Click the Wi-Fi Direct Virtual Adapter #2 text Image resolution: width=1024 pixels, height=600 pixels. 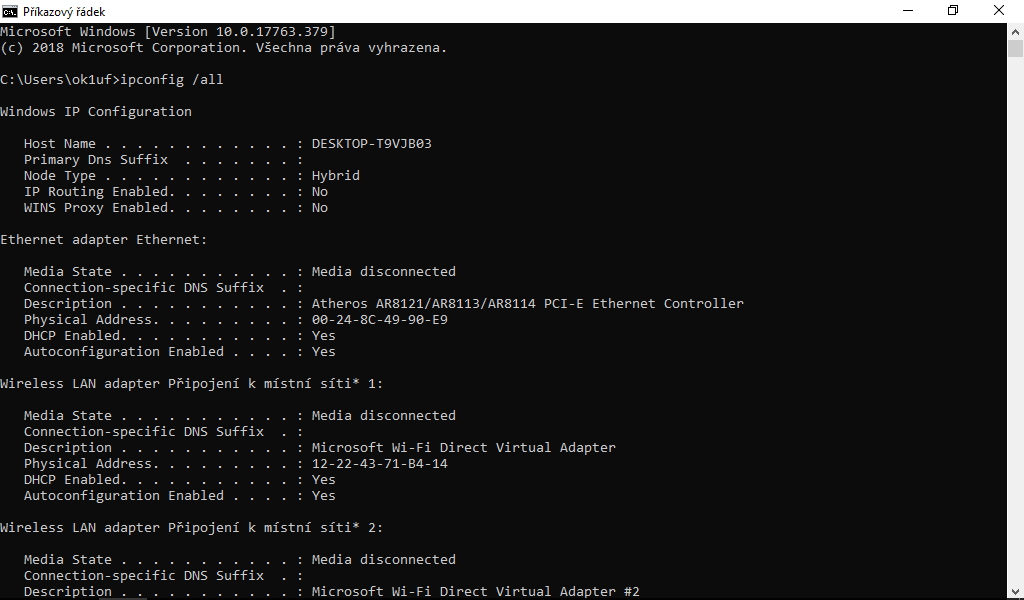pyautogui.click(x=475, y=591)
